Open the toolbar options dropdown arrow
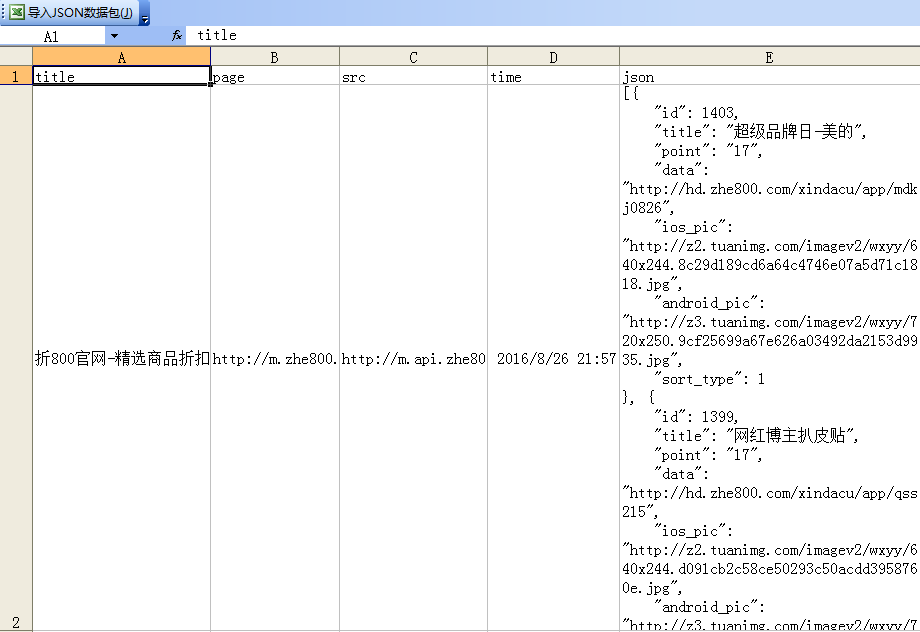This screenshot has height=632, width=920. tap(145, 18)
